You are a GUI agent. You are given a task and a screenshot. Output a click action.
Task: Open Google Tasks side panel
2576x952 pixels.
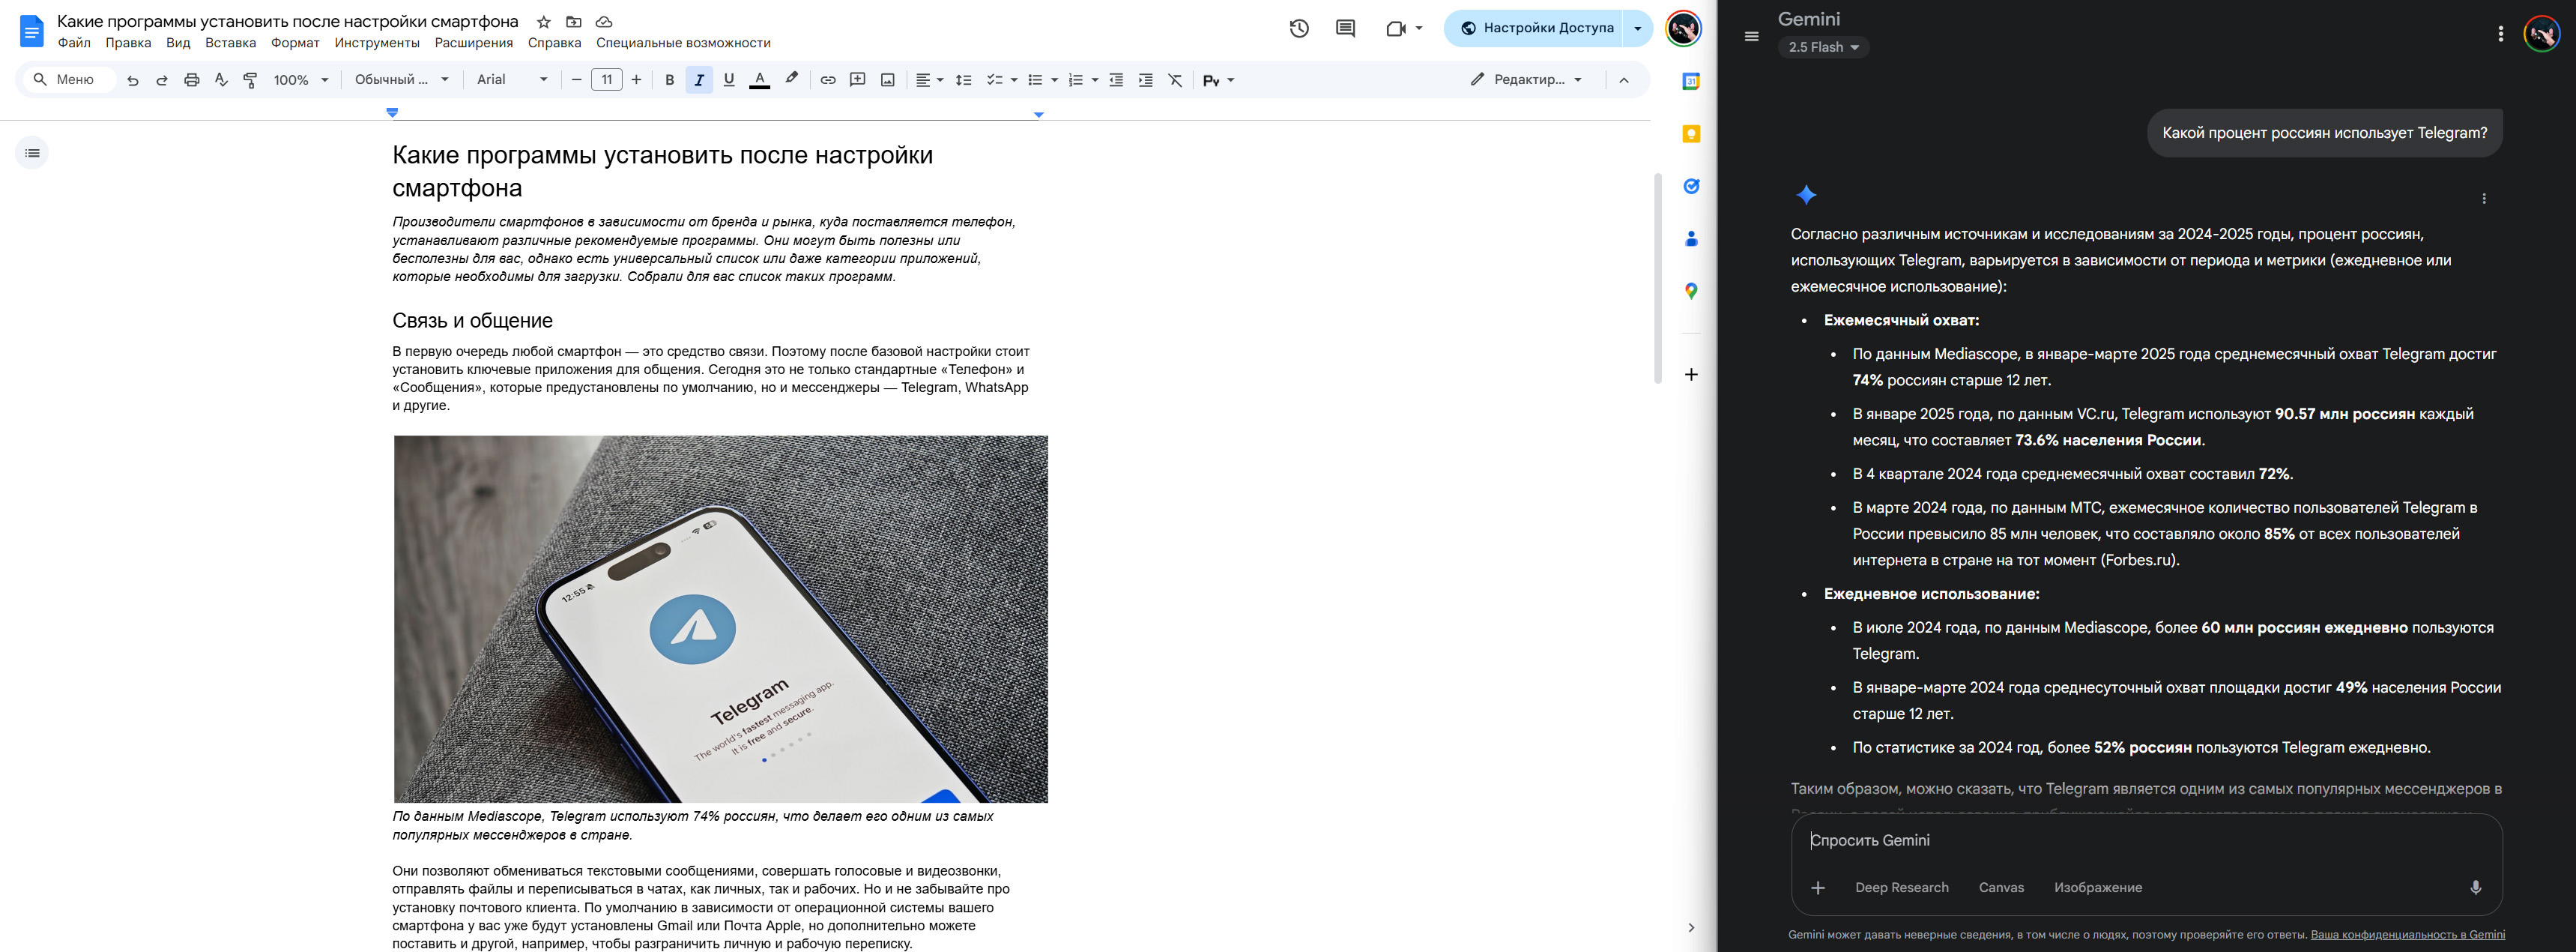(x=1691, y=186)
